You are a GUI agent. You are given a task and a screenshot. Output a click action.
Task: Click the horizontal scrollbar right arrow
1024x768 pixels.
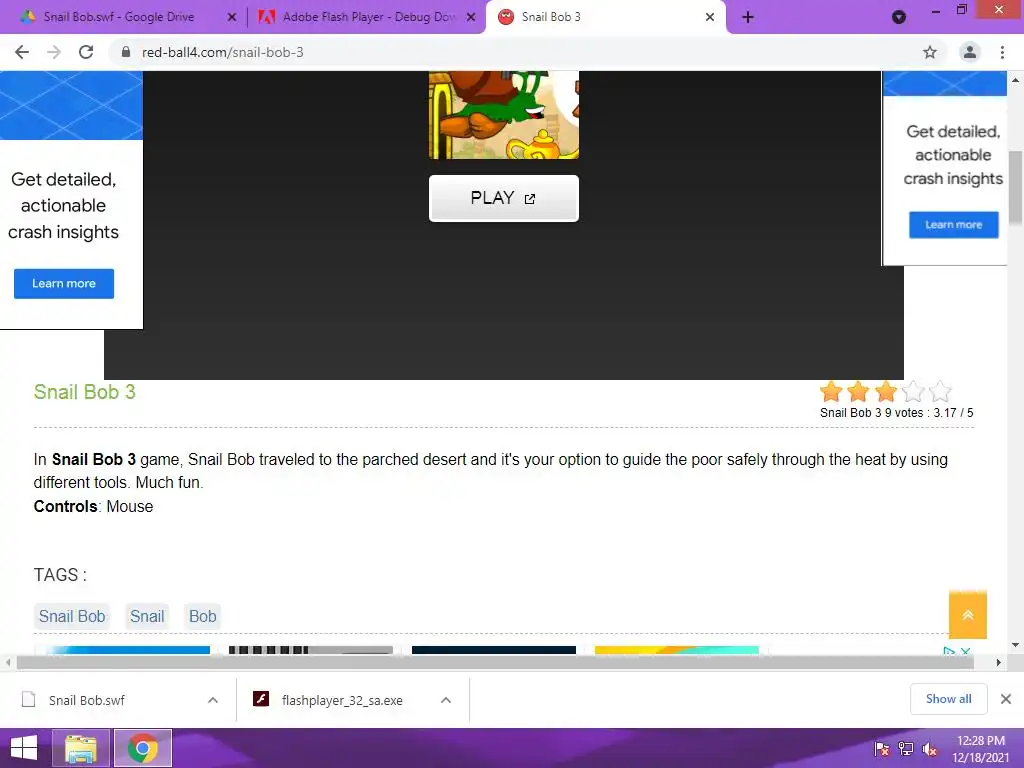[x=999, y=662]
